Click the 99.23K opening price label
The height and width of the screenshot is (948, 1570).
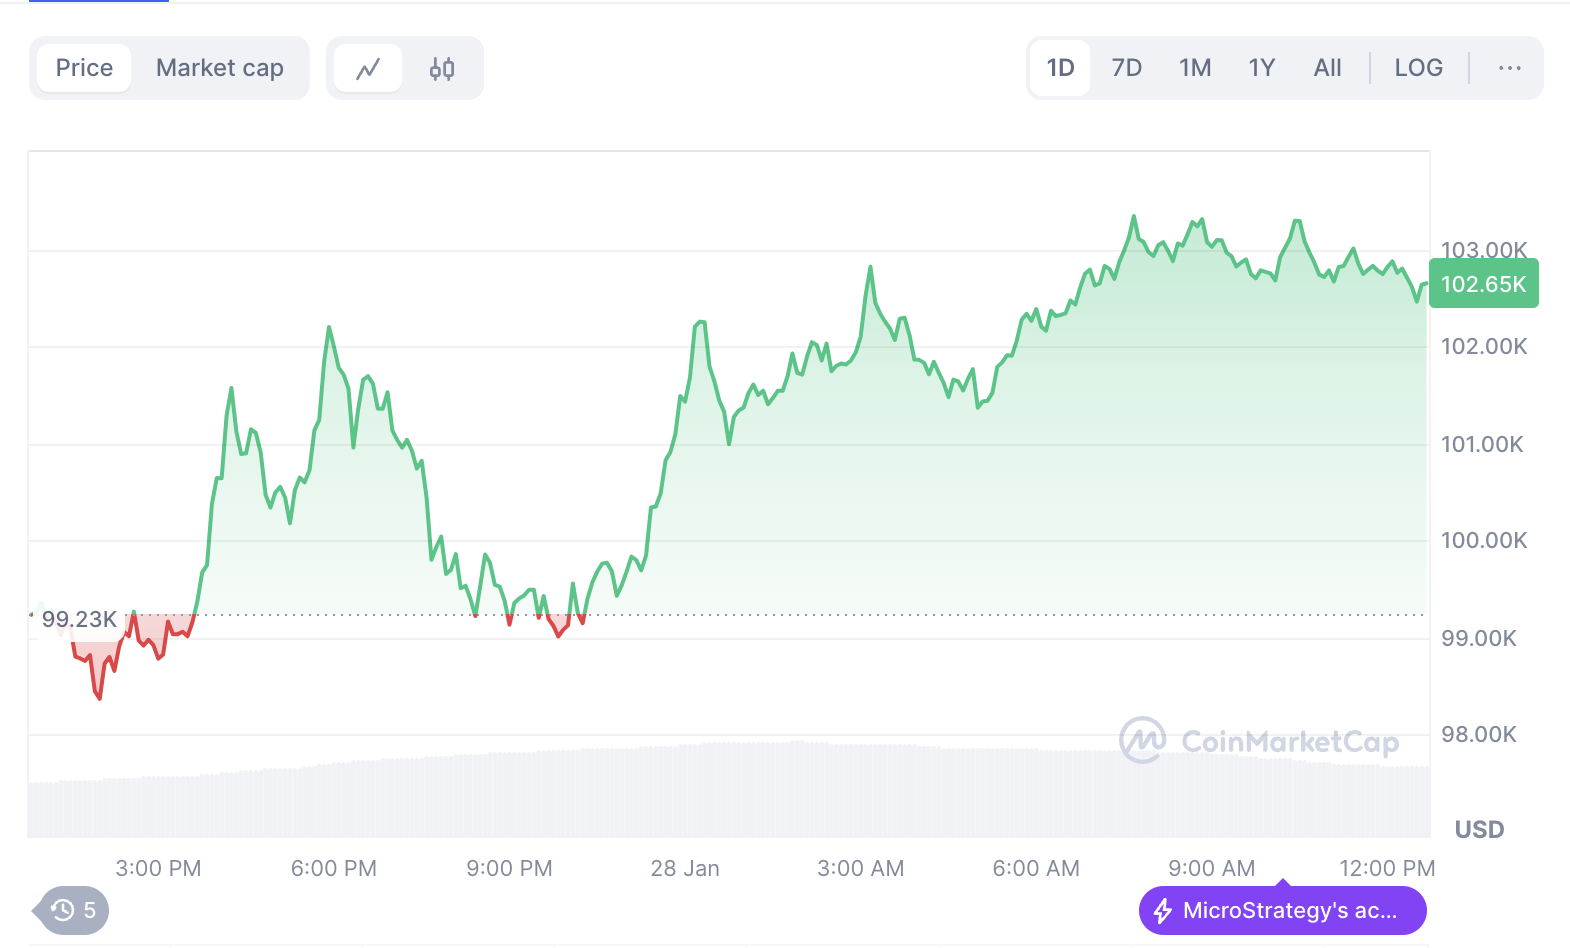79,620
